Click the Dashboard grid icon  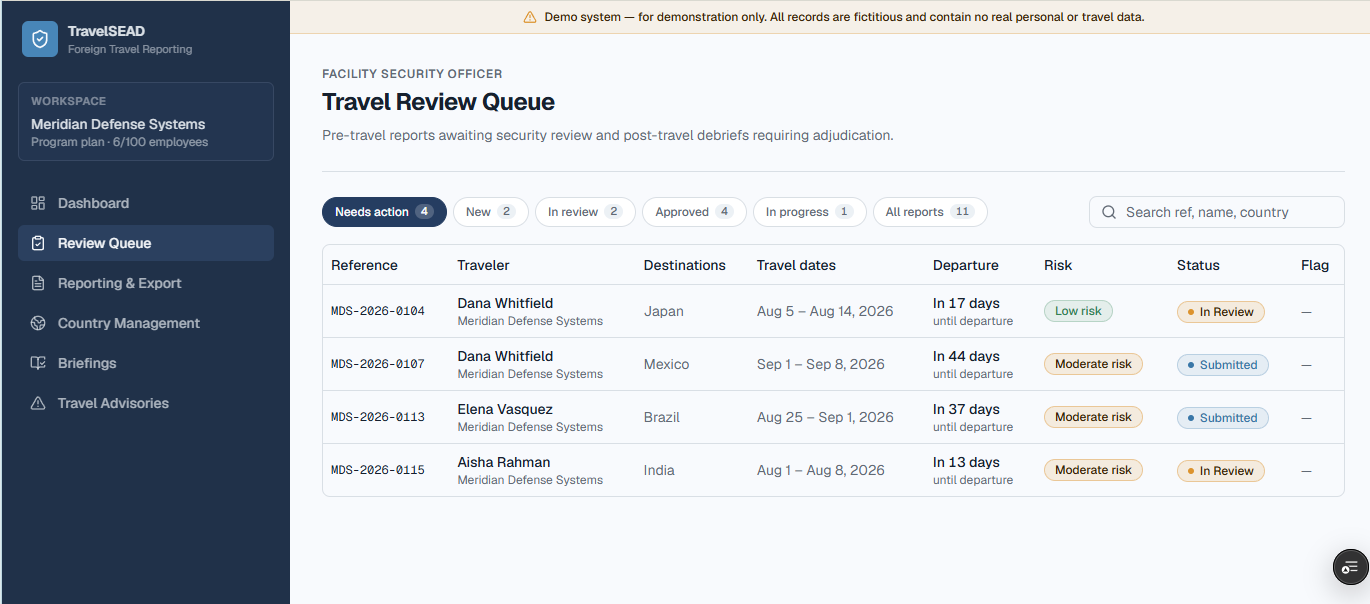click(x=38, y=203)
